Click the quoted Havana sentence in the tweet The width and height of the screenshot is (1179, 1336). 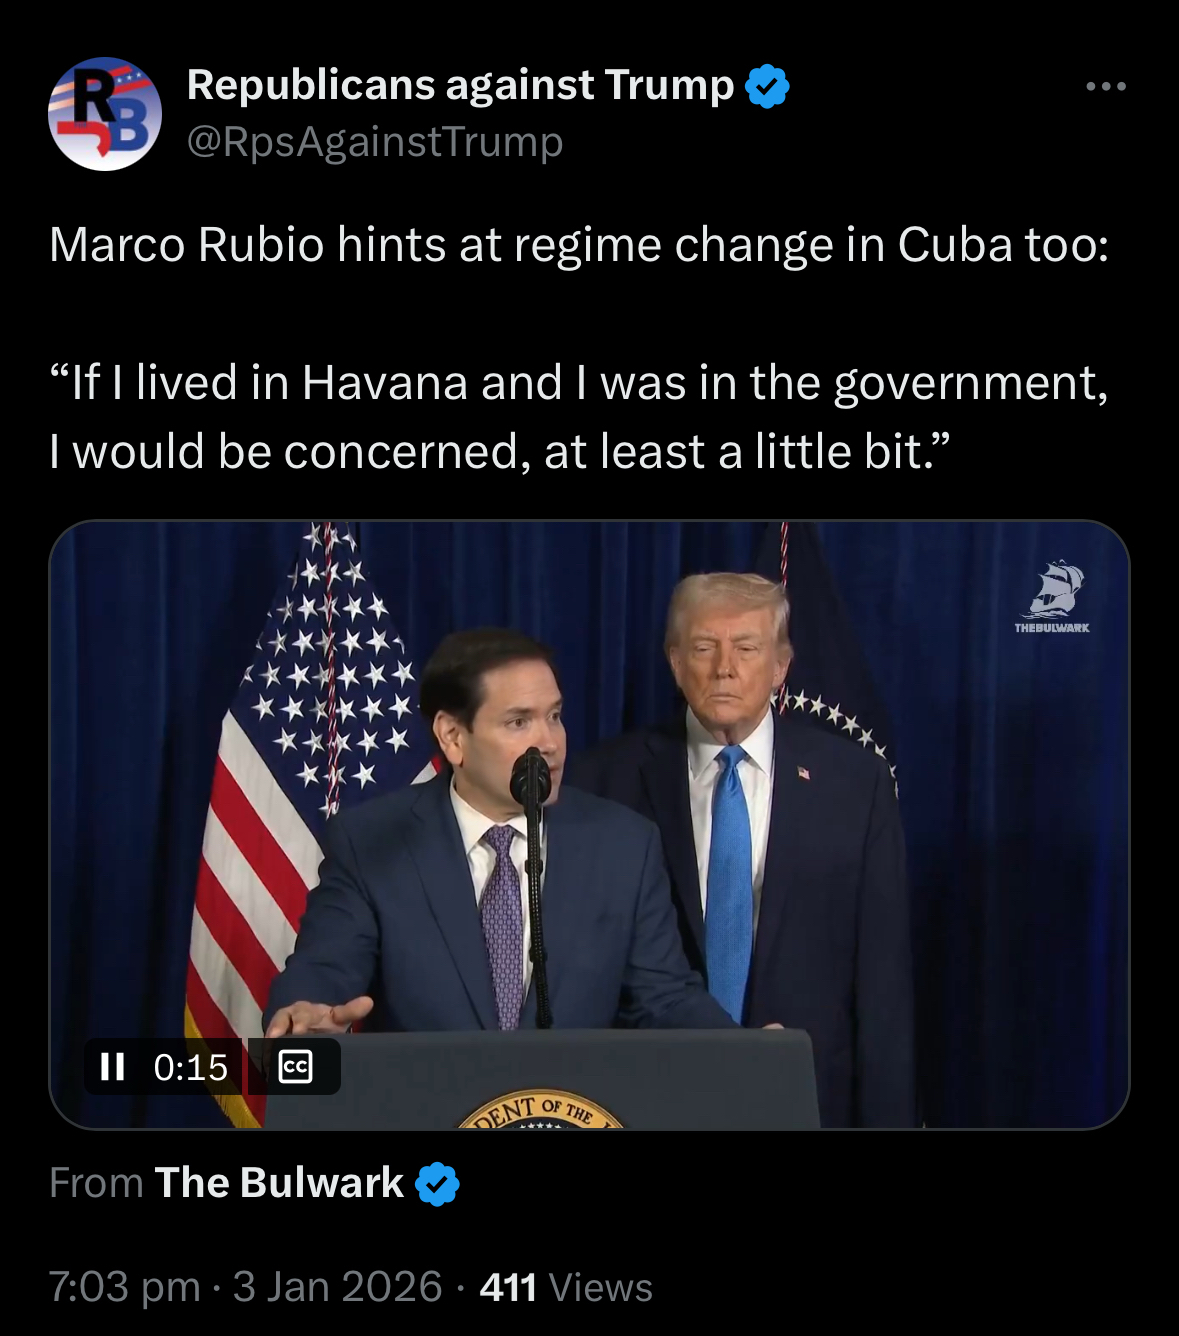[578, 417]
